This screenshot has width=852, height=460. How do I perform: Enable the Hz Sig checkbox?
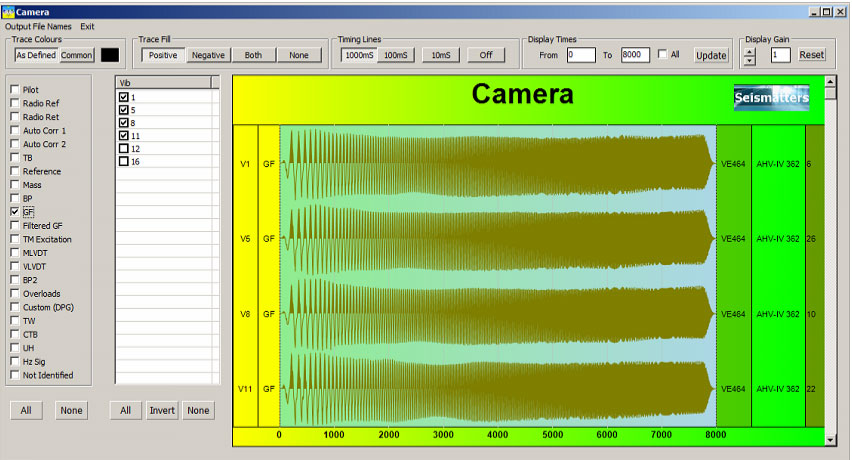point(15,361)
